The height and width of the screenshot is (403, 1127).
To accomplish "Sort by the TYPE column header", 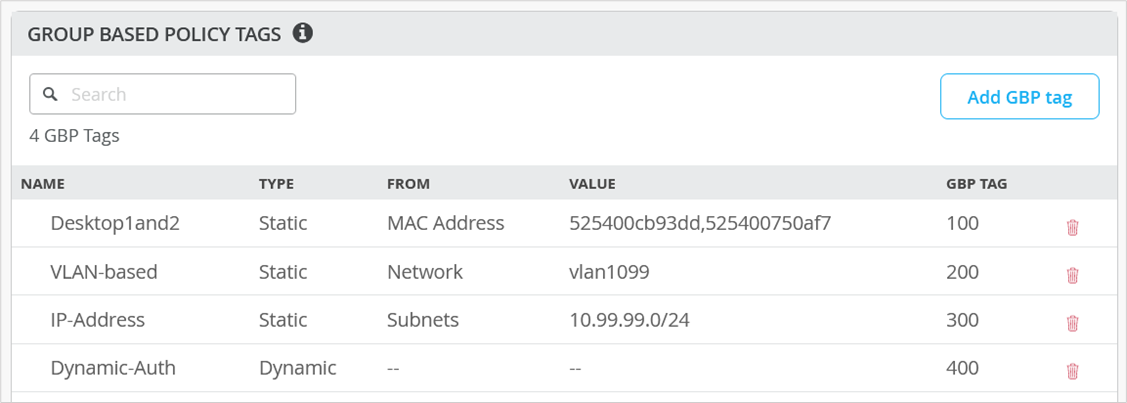I will click(276, 184).
